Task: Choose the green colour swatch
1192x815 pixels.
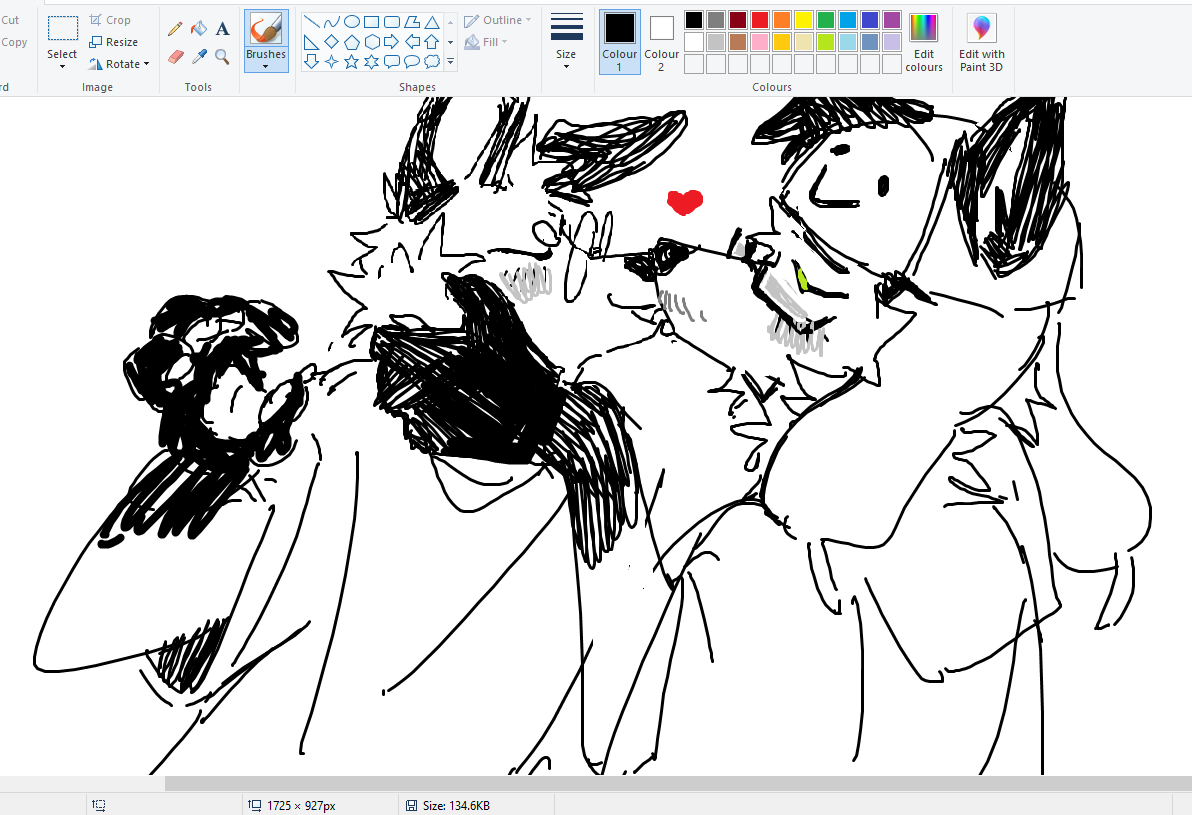Action: (826, 20)
